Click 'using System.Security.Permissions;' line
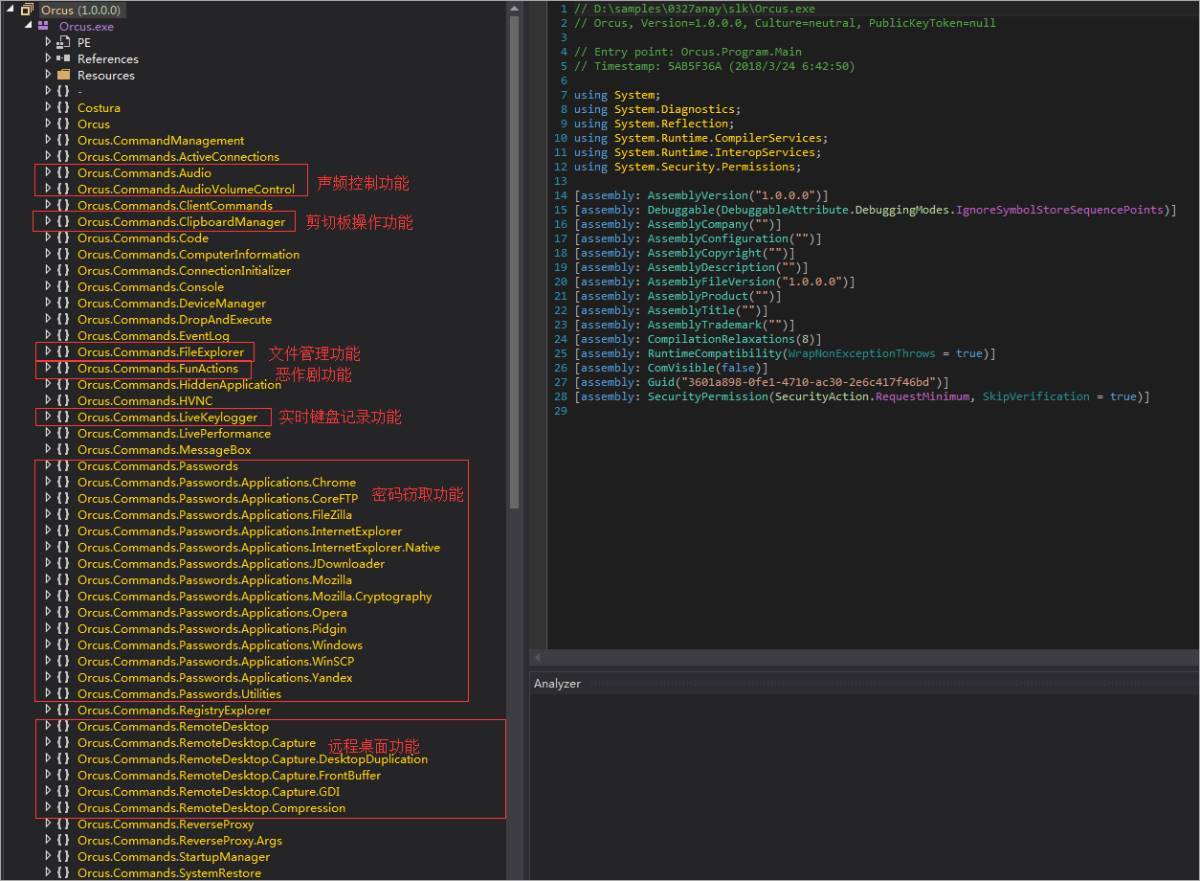This screenshot has height=881, width=1200. point(687,167)
